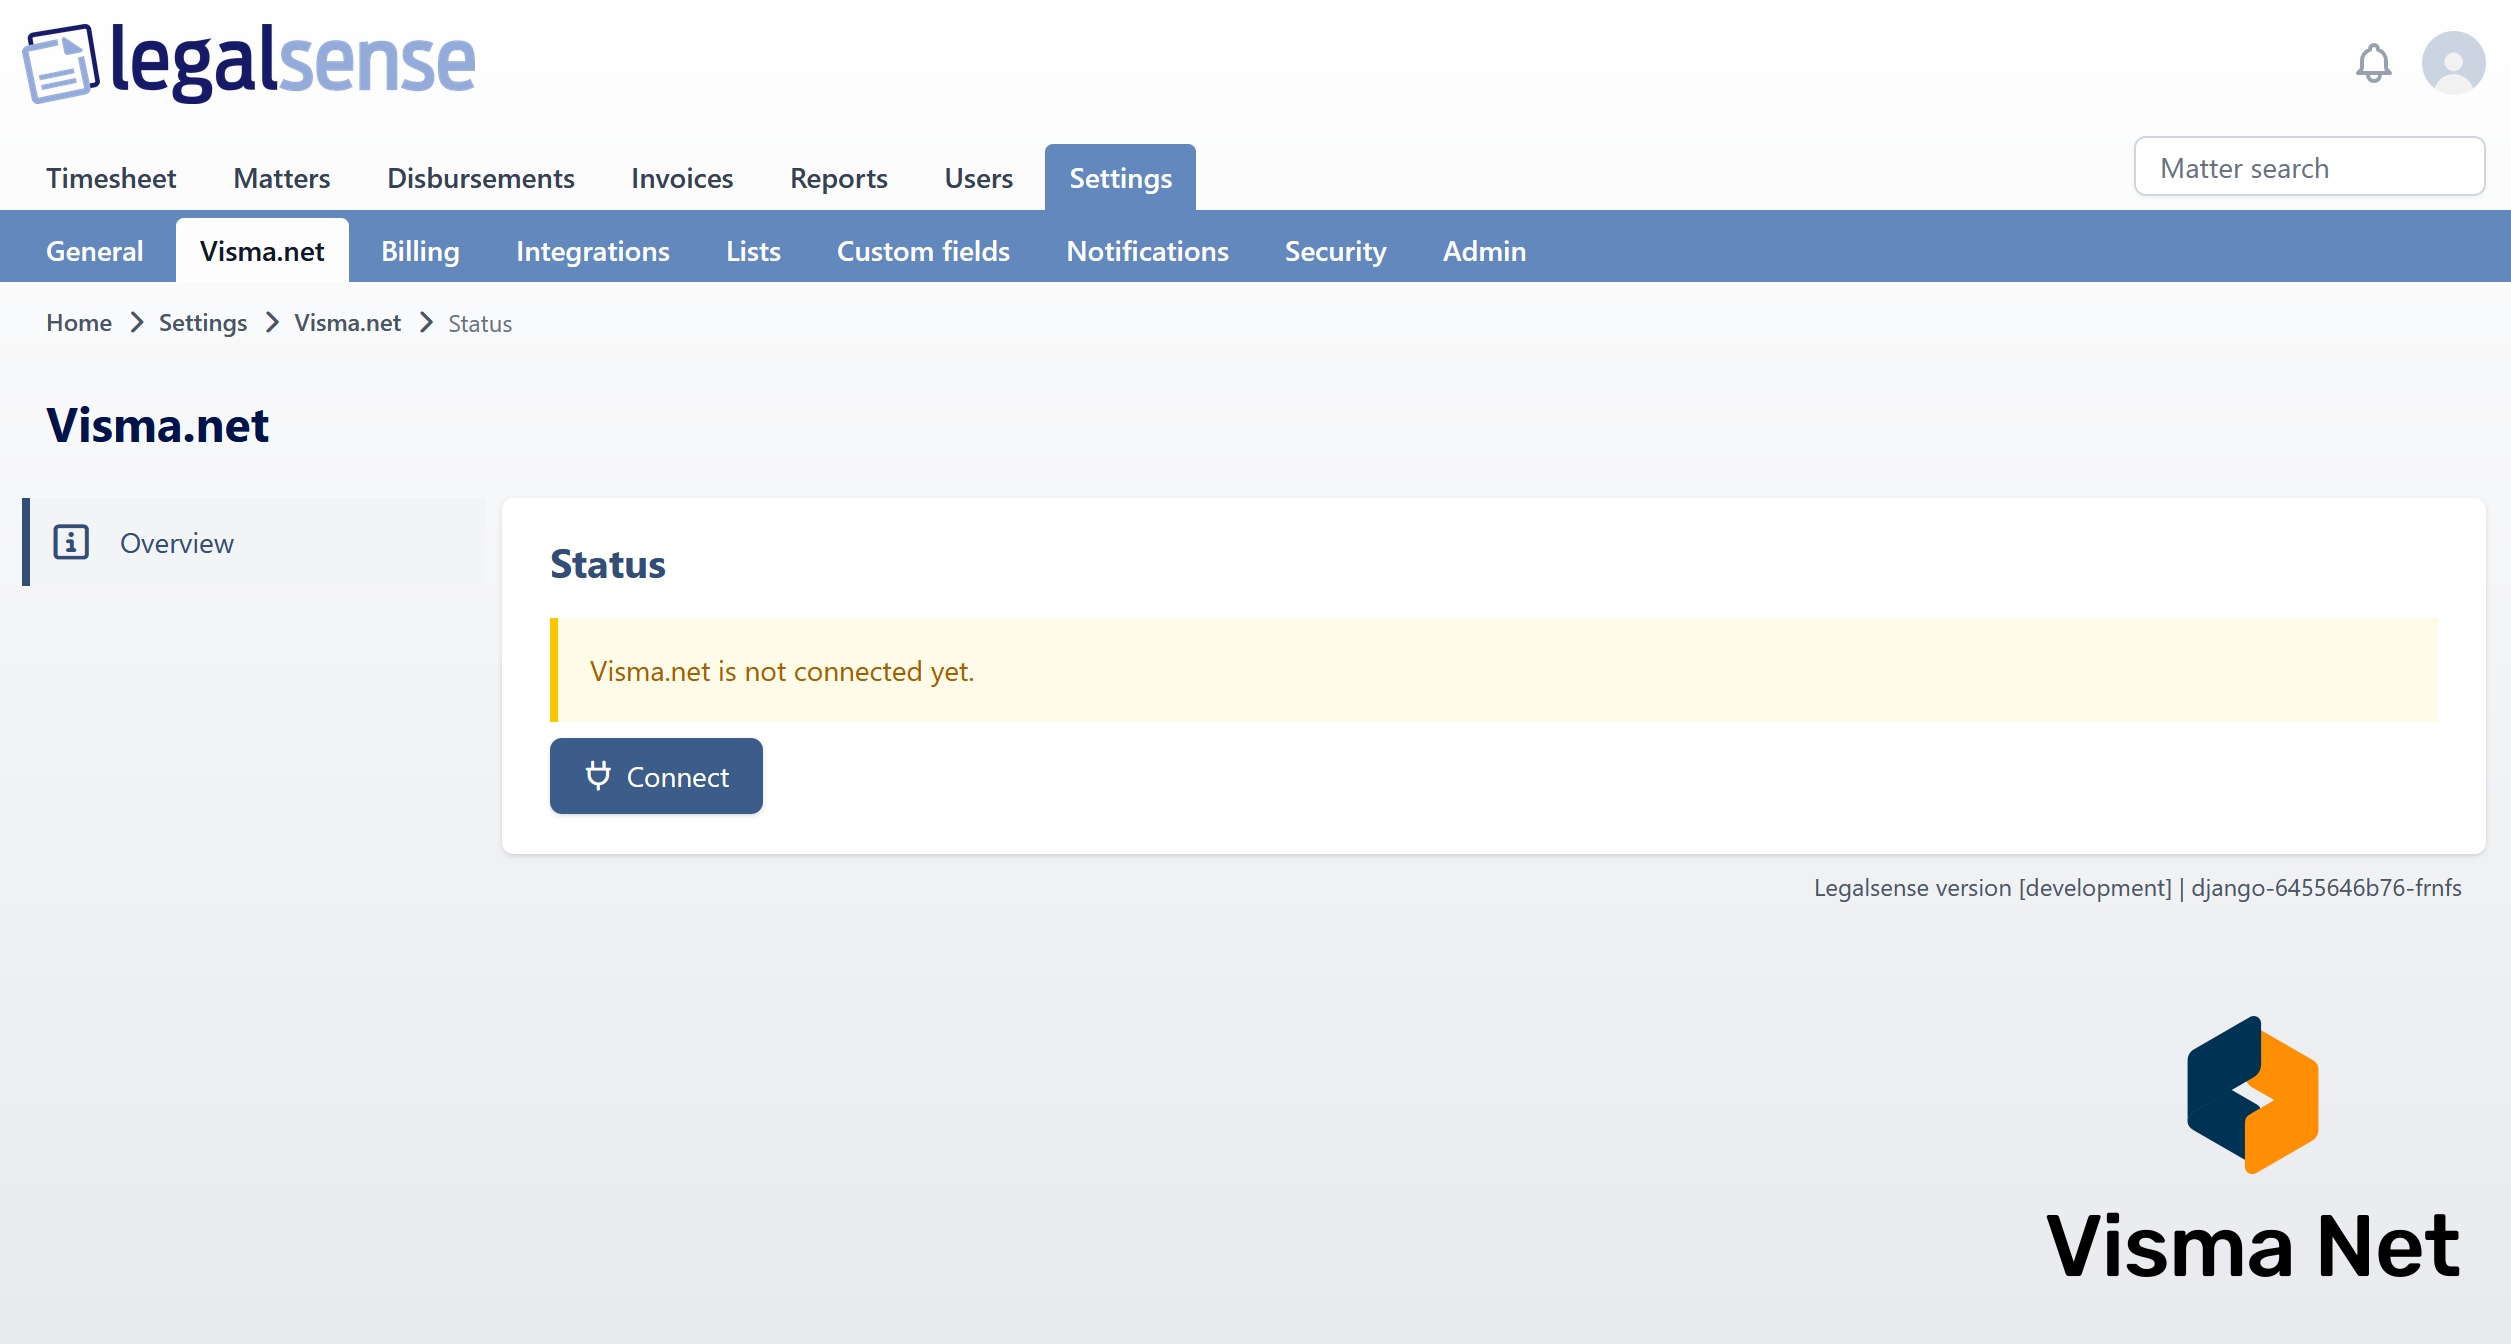Open the user profile avatar

pyautogui.click(x=2453, y=63)
